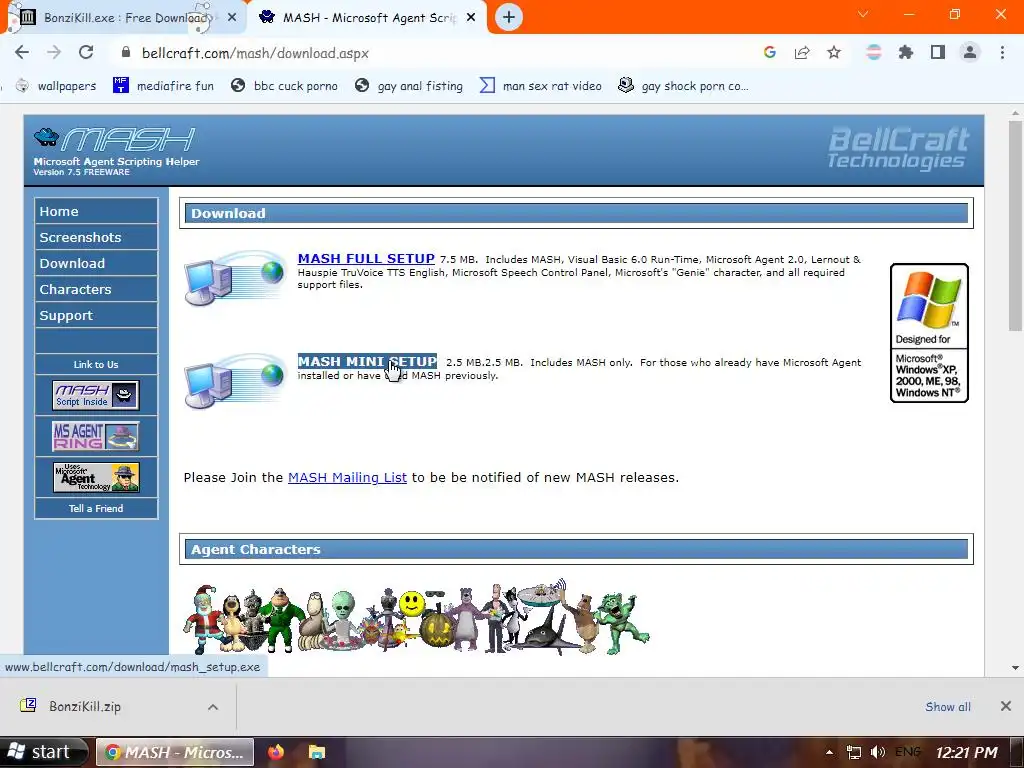Open the Chrome three-dot menu
Image resolution: width=1024 pixels, height=768 pixels.
[1002, 53]
